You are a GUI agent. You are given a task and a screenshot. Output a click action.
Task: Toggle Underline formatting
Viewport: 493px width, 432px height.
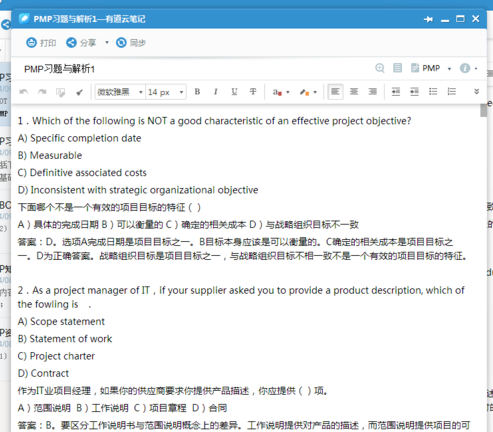234,91
